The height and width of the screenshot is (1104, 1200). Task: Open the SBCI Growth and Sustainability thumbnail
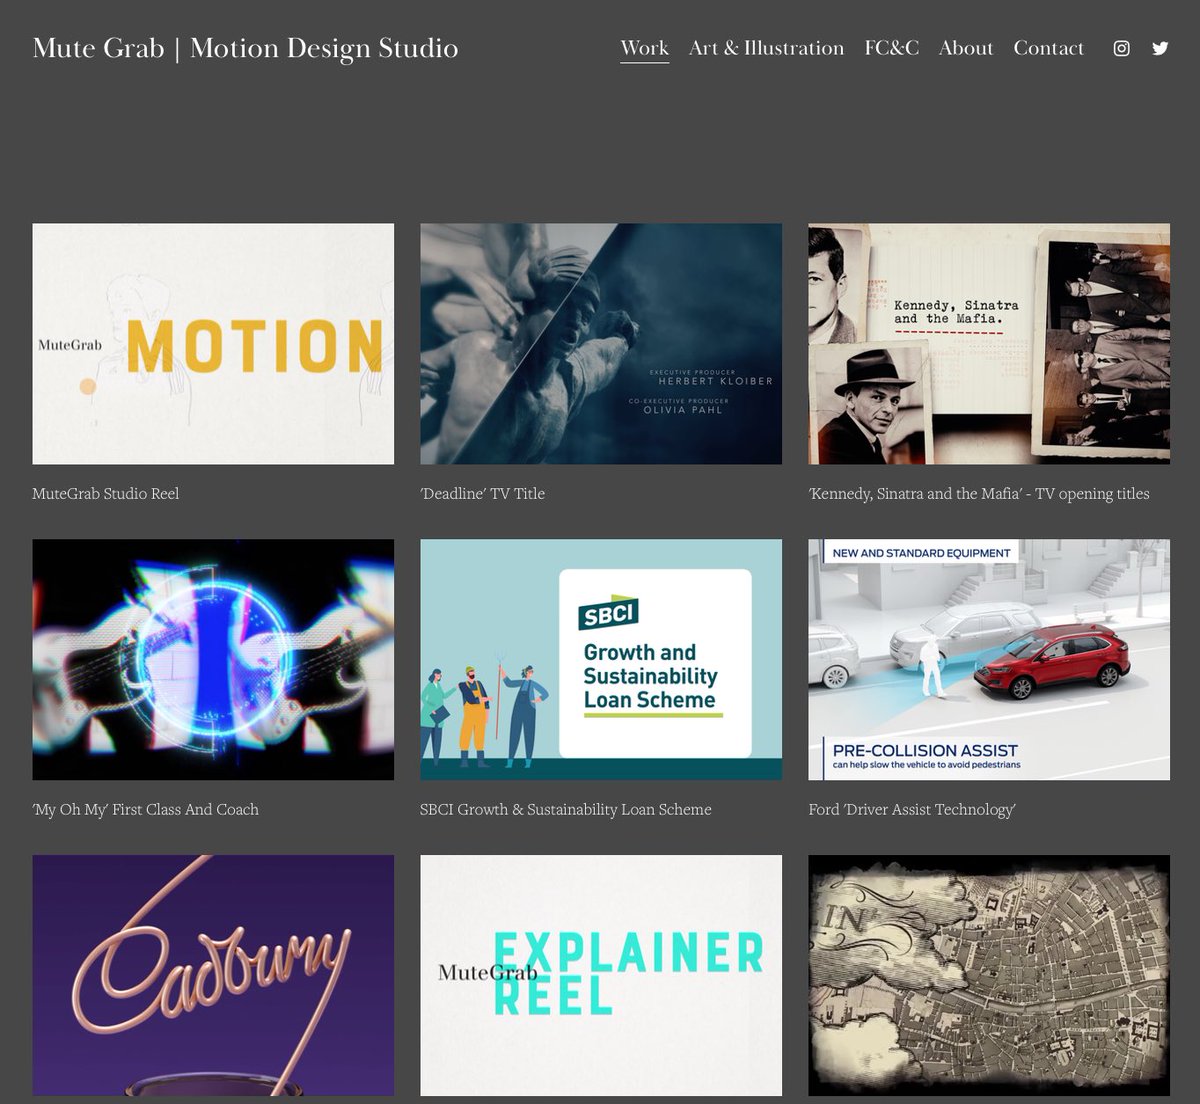tap(601, 660)
